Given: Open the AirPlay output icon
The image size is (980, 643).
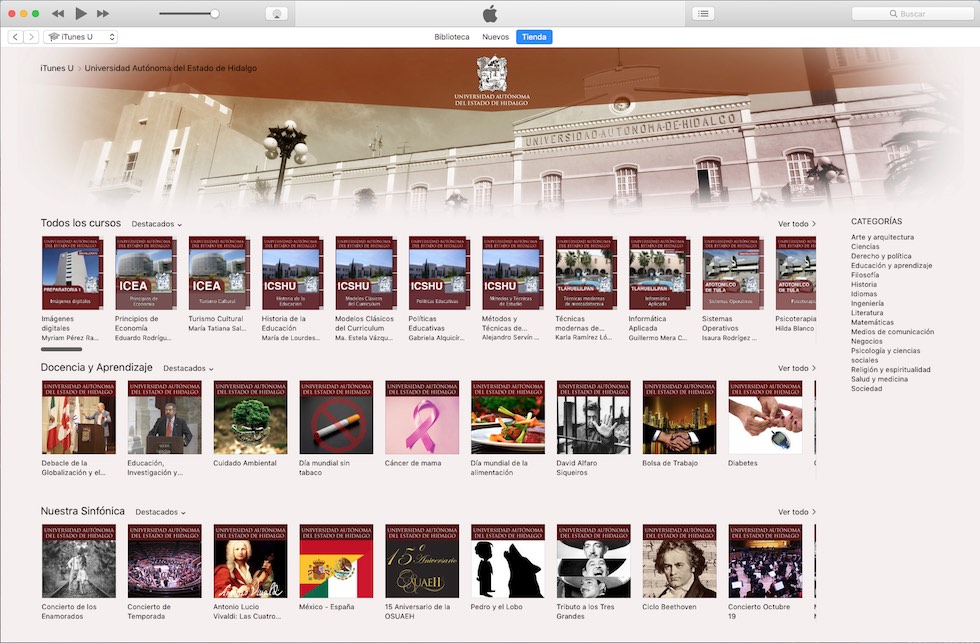Looking at the screenshot, I should pyautogui.click(x=276, y=14).
